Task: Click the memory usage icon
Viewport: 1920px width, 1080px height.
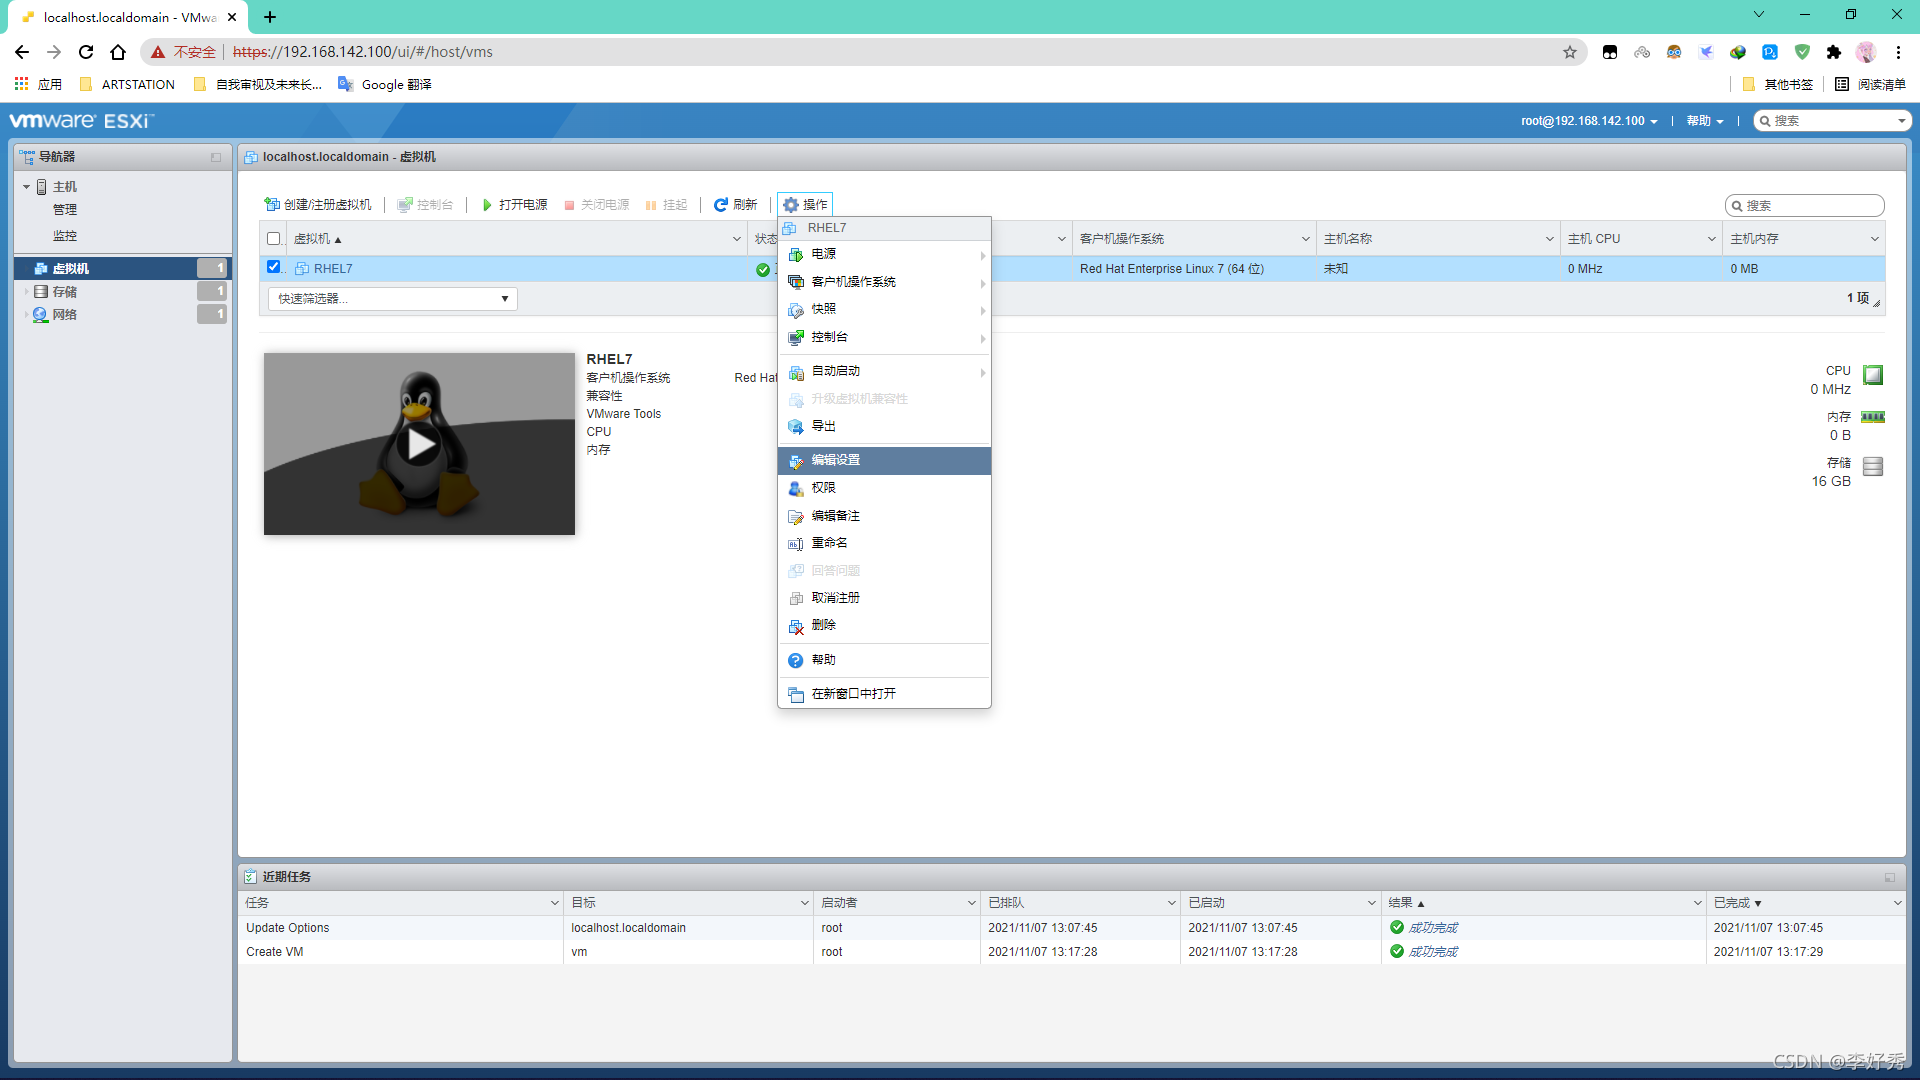Action: pos(1873,417)
